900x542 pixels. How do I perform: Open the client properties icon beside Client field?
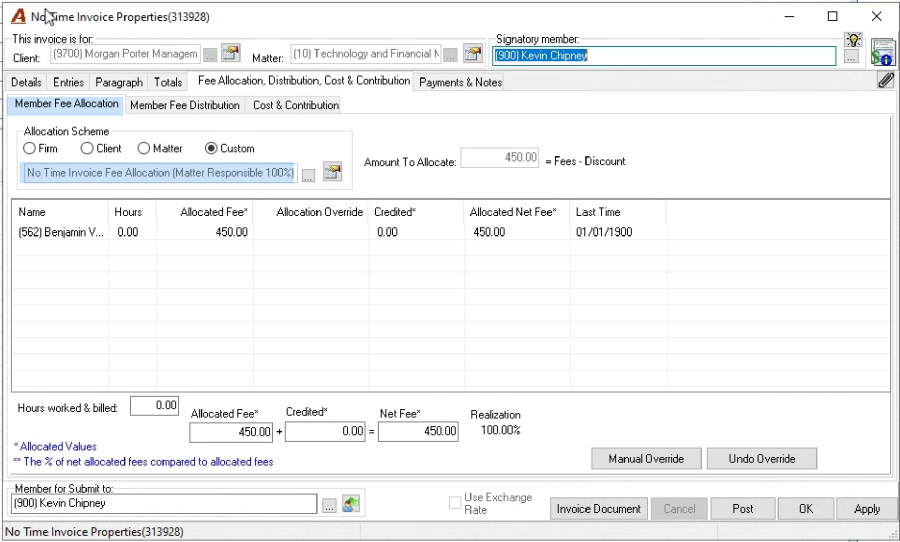tap(231, 53)
